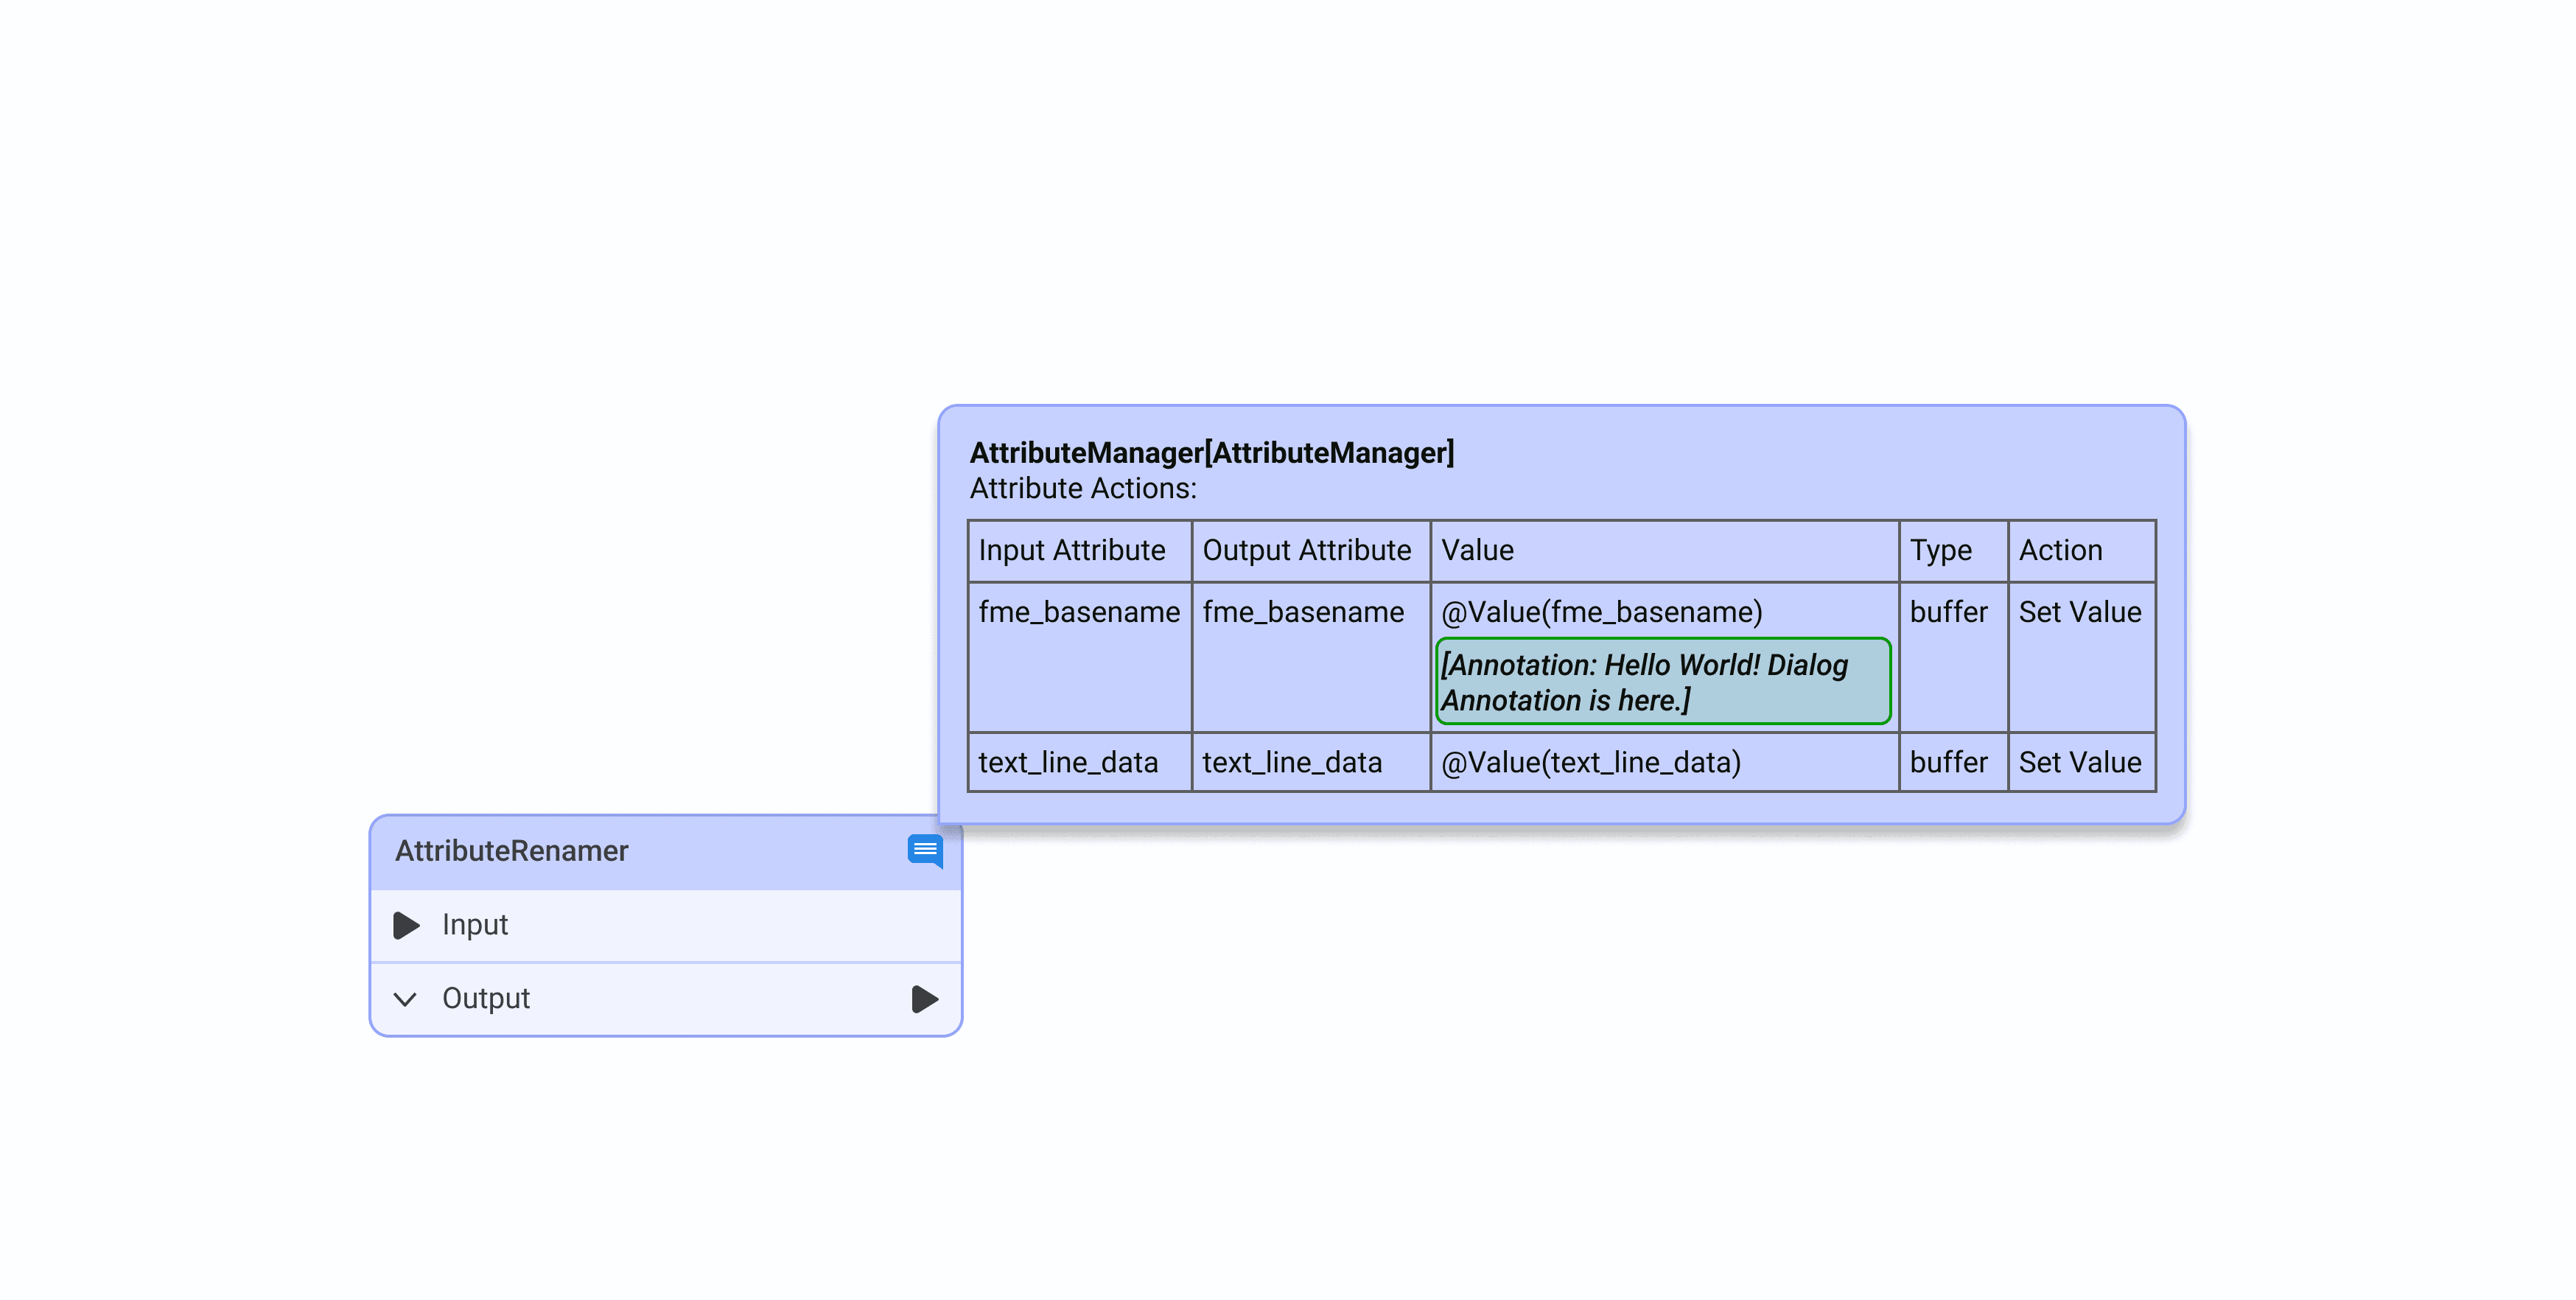Click the @Value(fme_basename) cell
The width and height of the screenshot is (2576, 1300).
coord(1601,612)
